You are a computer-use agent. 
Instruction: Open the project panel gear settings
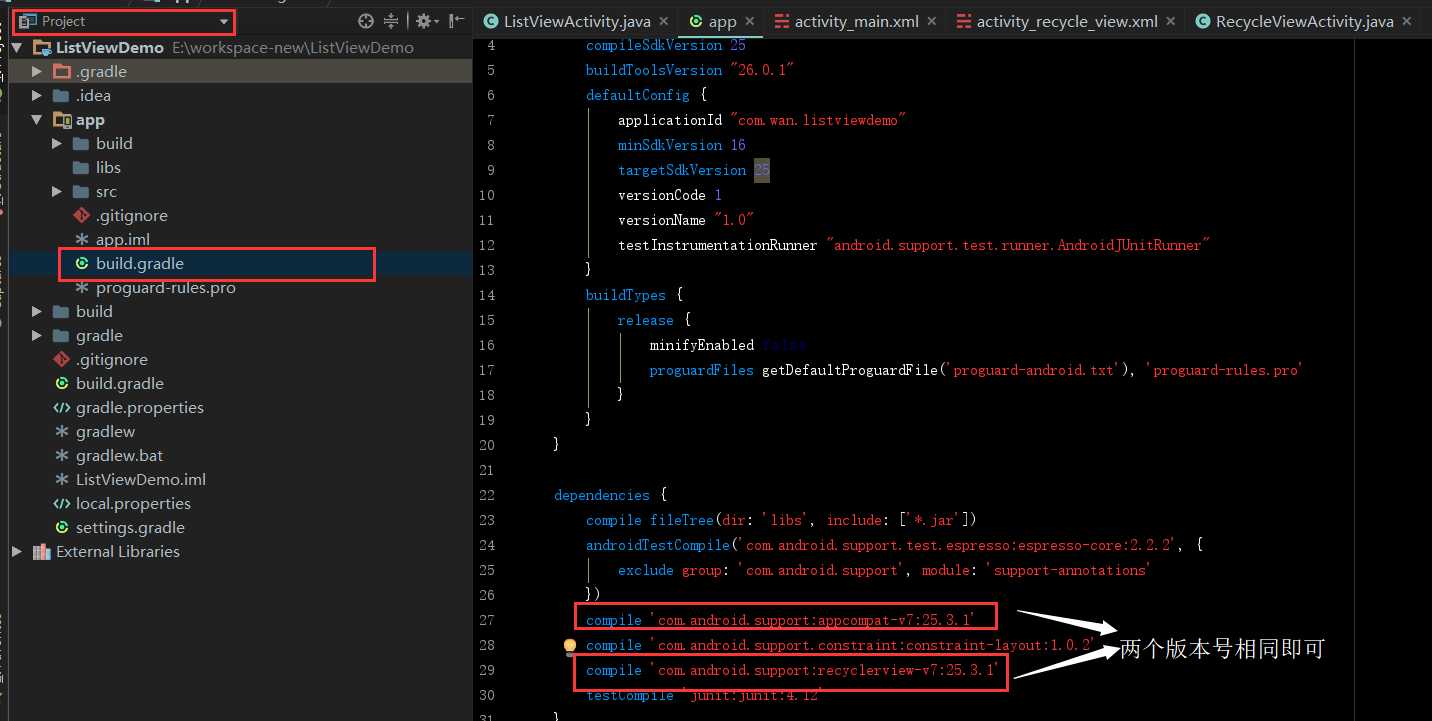click(427, 21)
